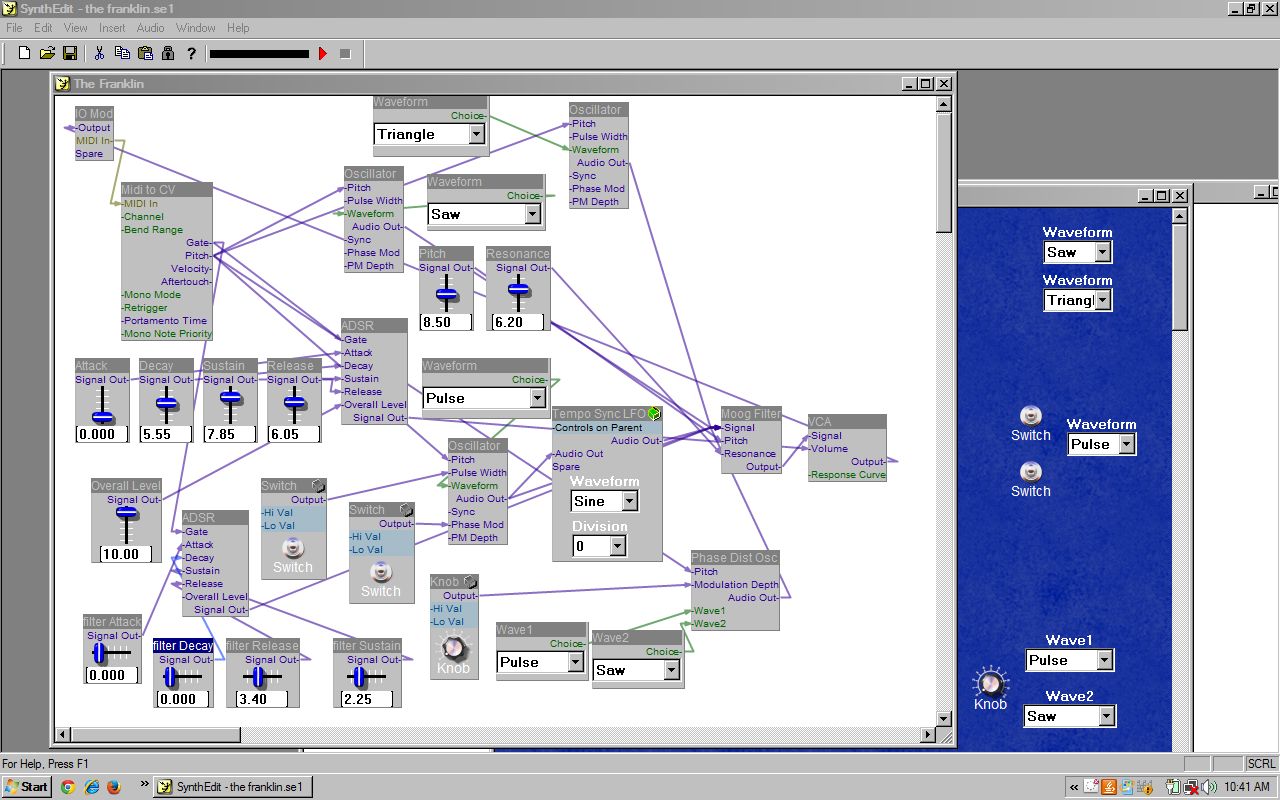1280x800 pixels.
Task: Copy selection using the toolbar copy icon
Action: 122,53
